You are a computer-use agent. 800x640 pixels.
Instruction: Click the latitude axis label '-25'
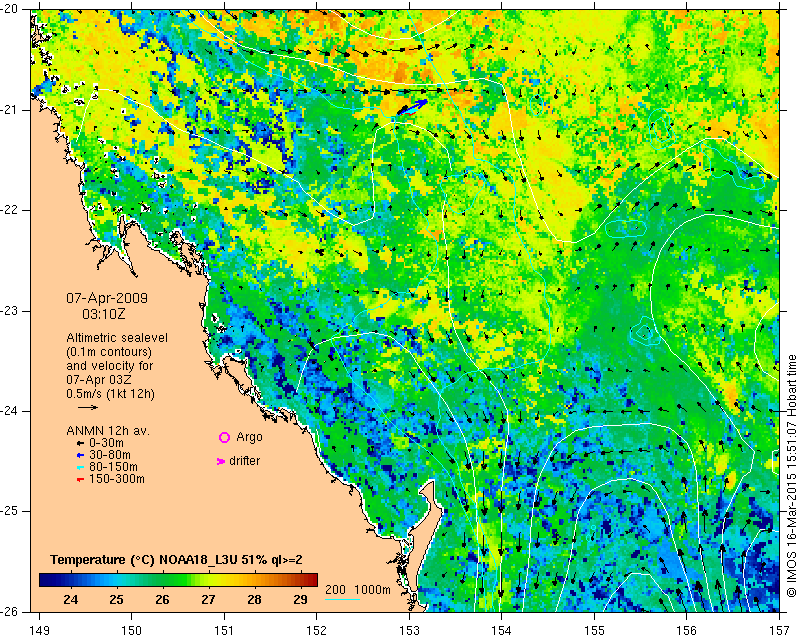(10, 511)
